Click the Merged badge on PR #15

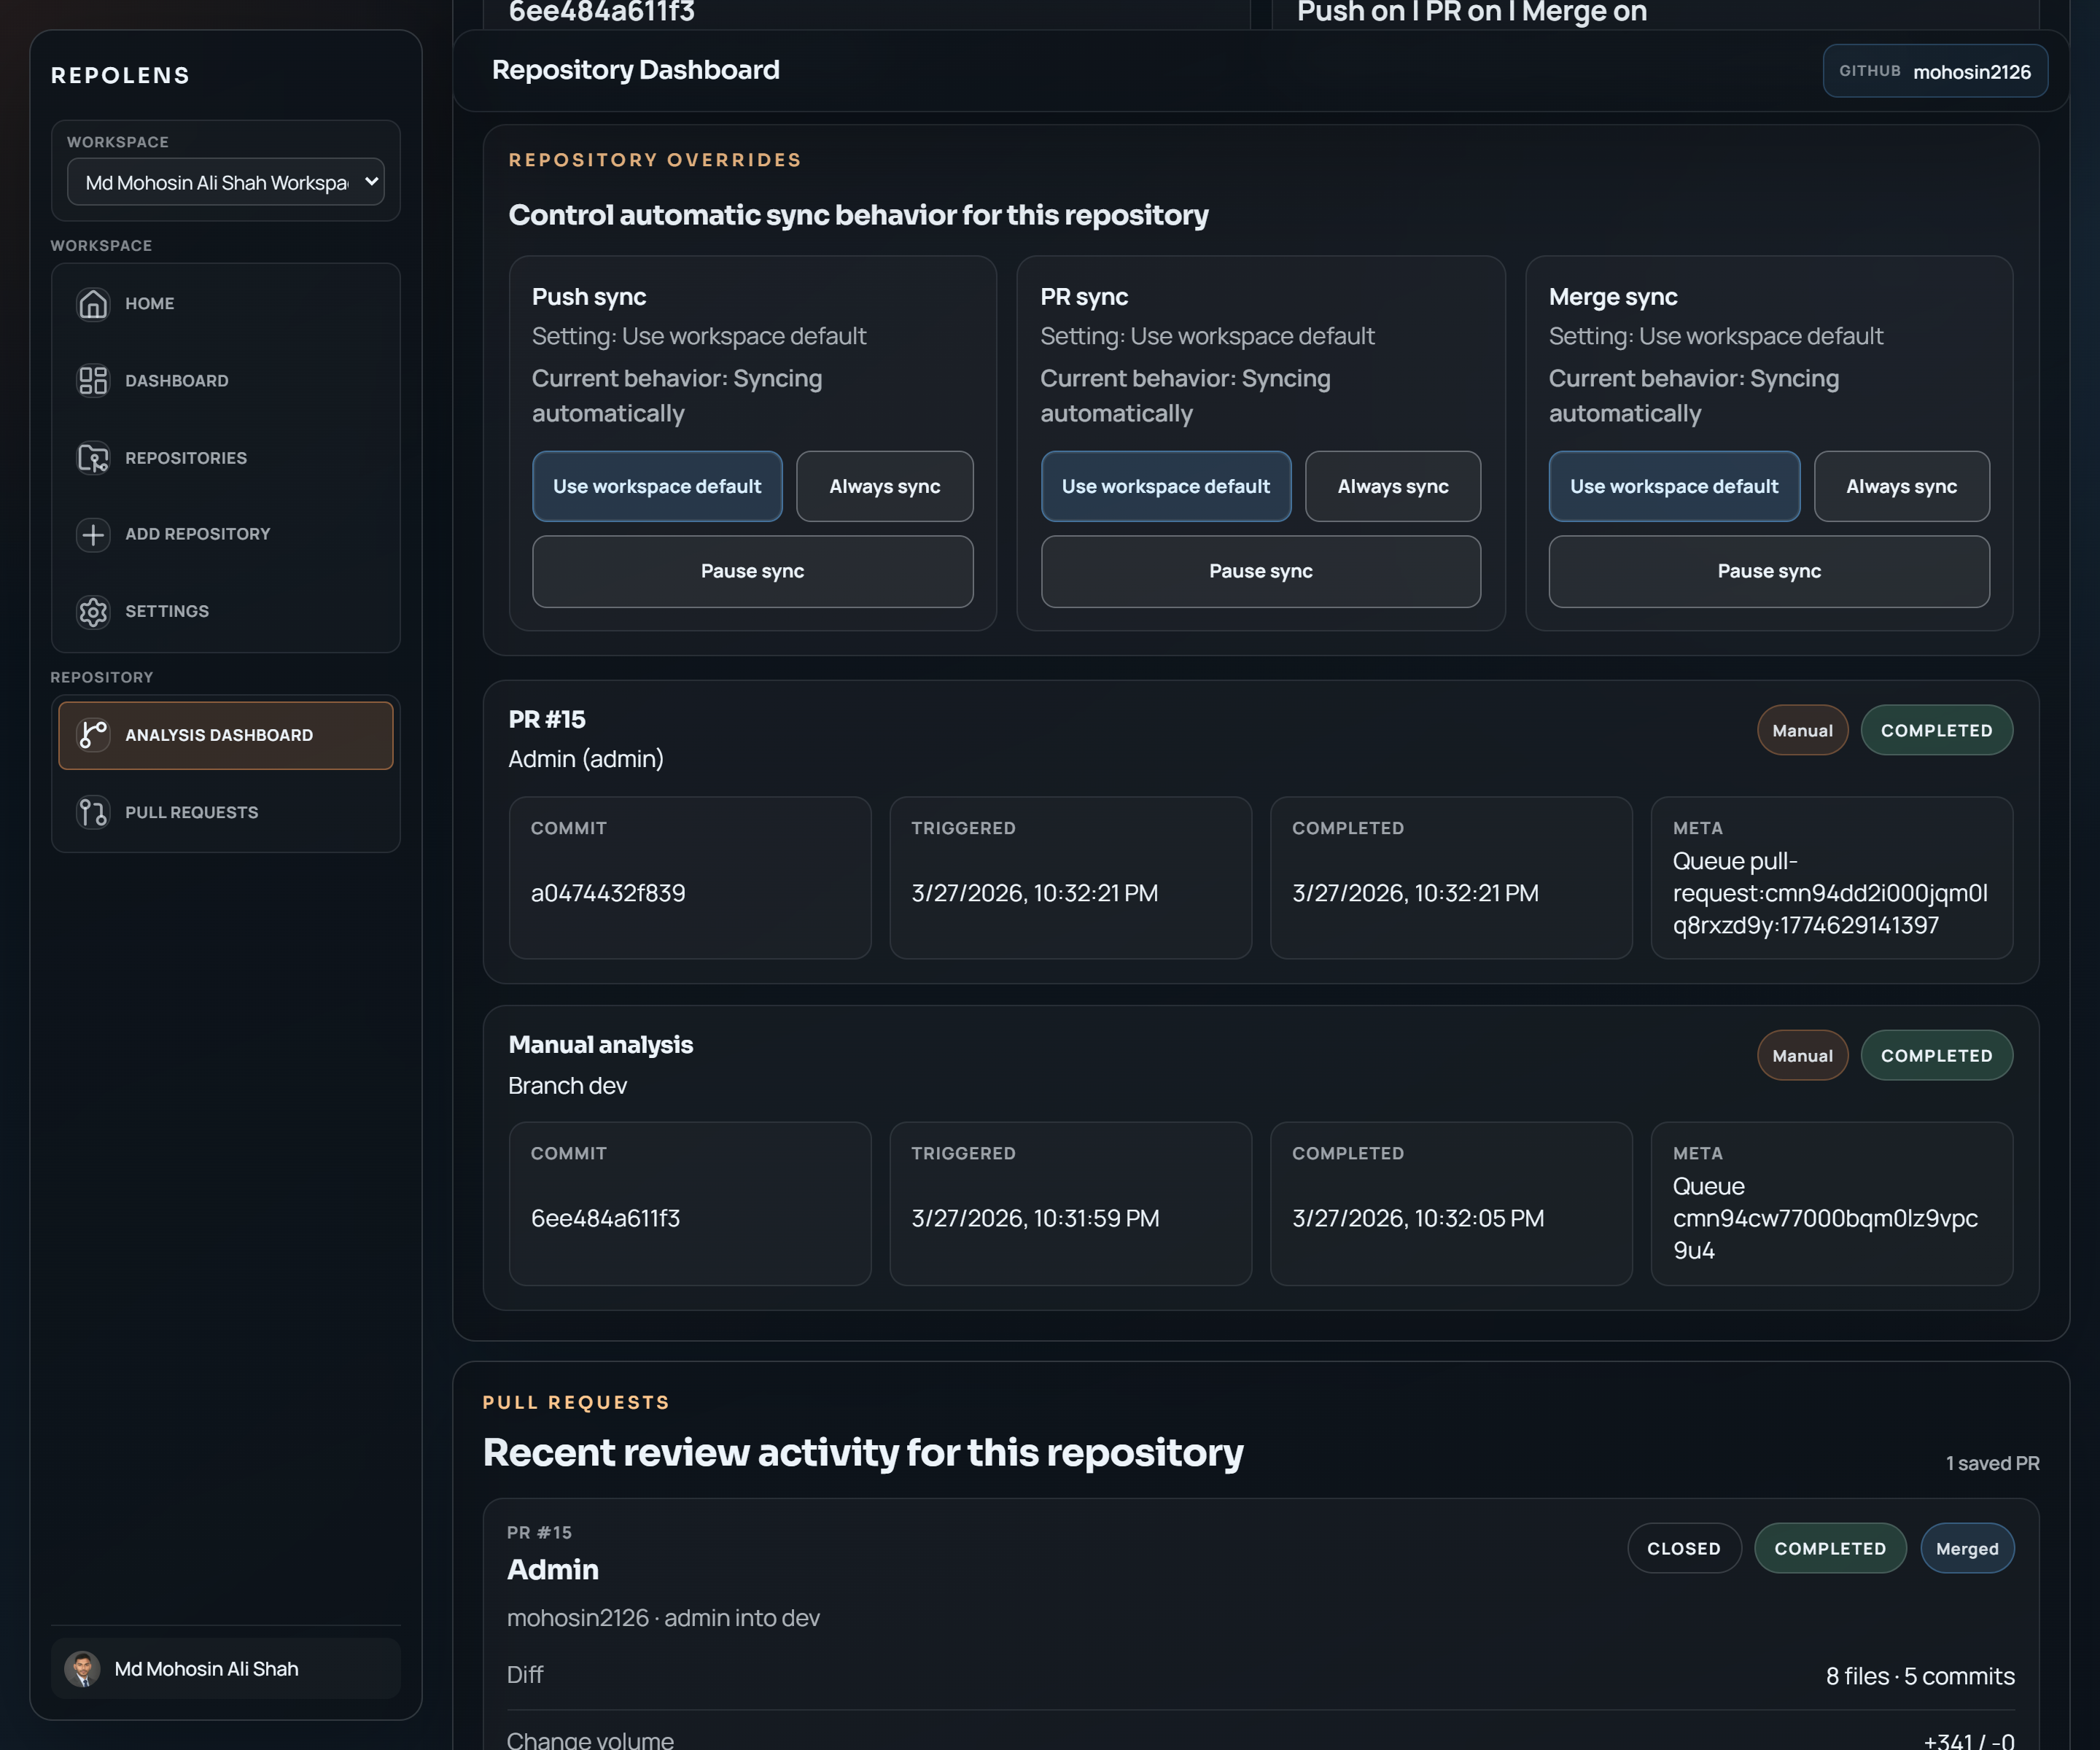[1966, 1547]
